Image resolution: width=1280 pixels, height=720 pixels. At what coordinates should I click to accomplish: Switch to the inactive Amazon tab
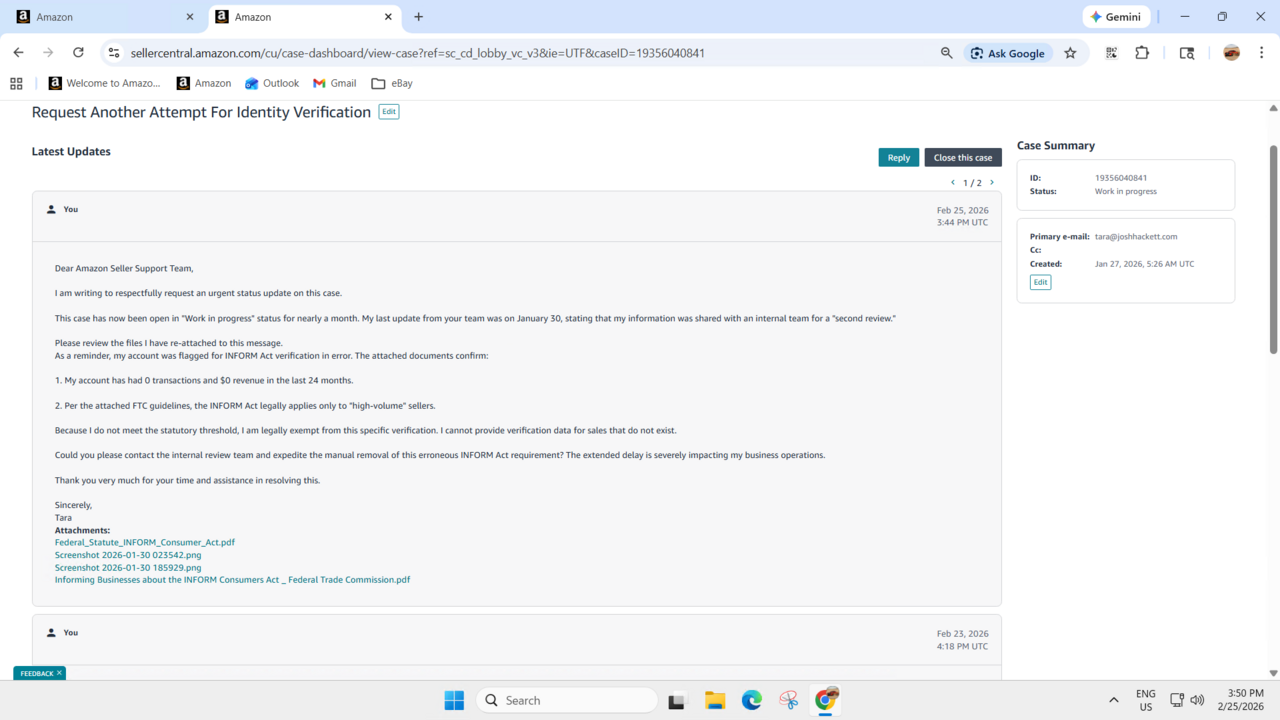[104, 17]
